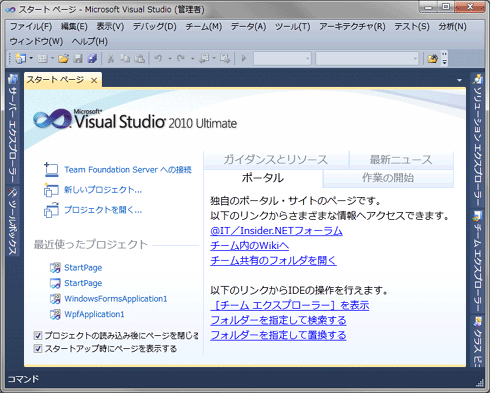Click the Save toolbar icon
The image size is (490, 393).
click(78, 59)
